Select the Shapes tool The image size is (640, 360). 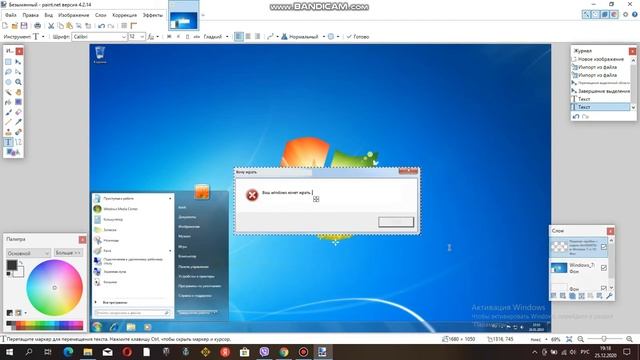tap(13, 152)
